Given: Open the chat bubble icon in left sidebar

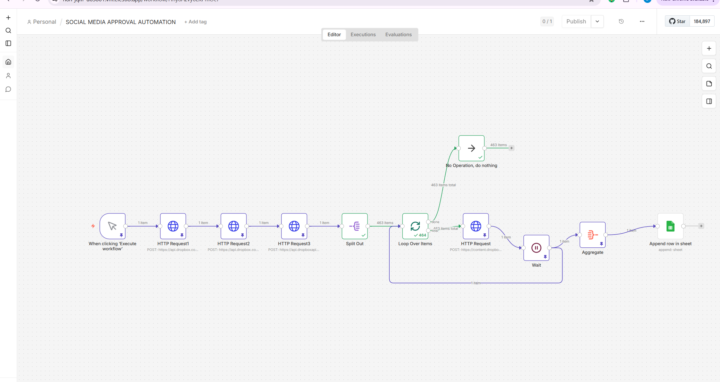Looking at the screenshot, I should click(x=8, y=90).
